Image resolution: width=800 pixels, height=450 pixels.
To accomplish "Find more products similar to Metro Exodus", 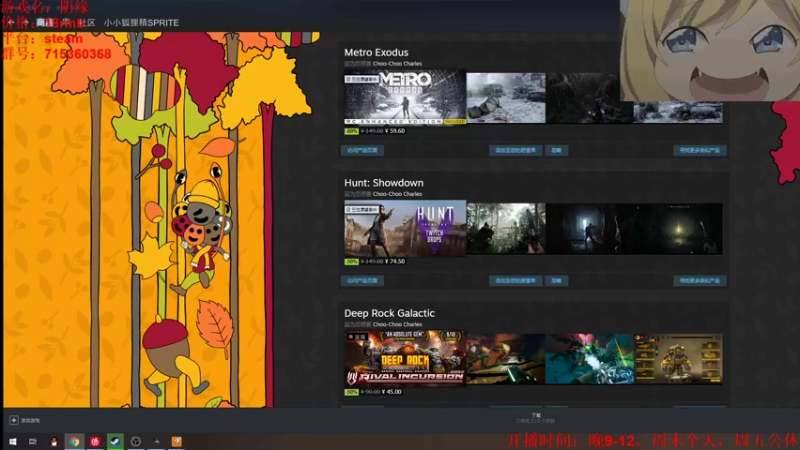I will pyautogui.click(x=699, y=150).
